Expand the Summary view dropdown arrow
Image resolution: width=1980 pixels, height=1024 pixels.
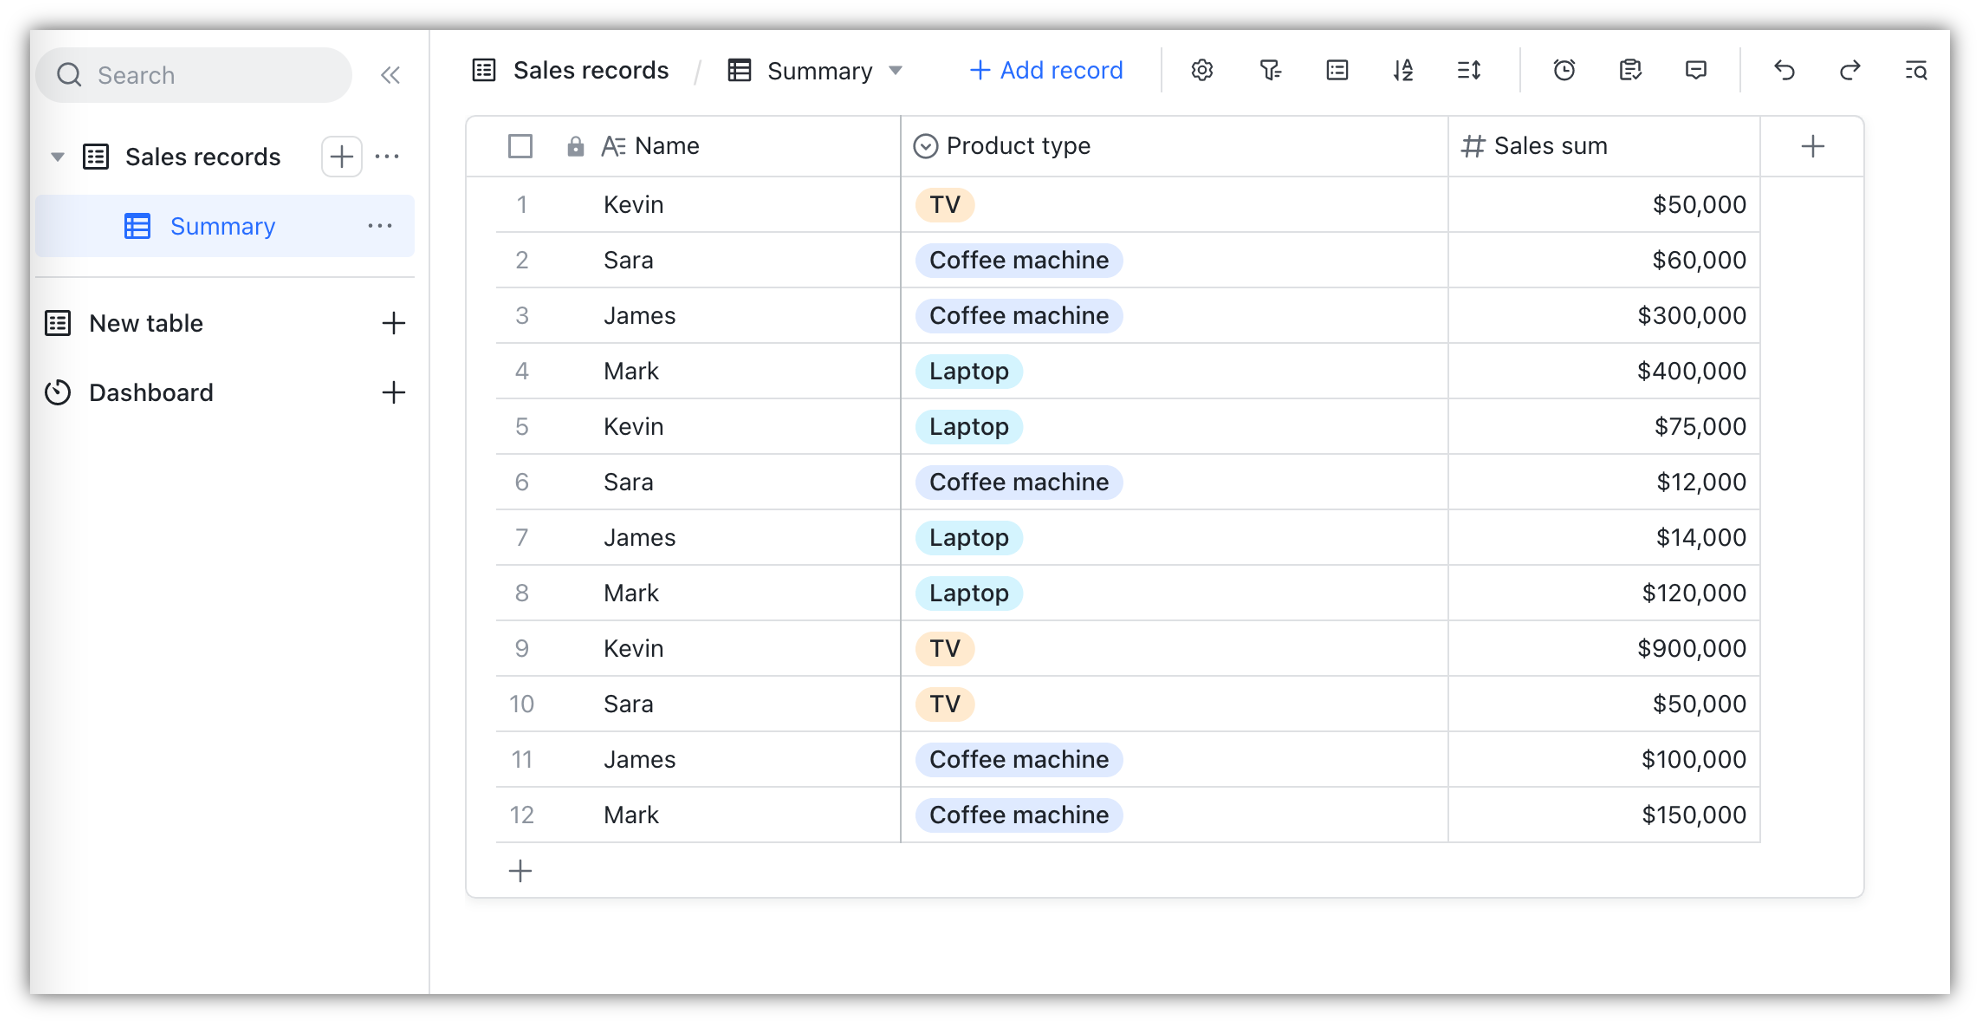[896, 71]
